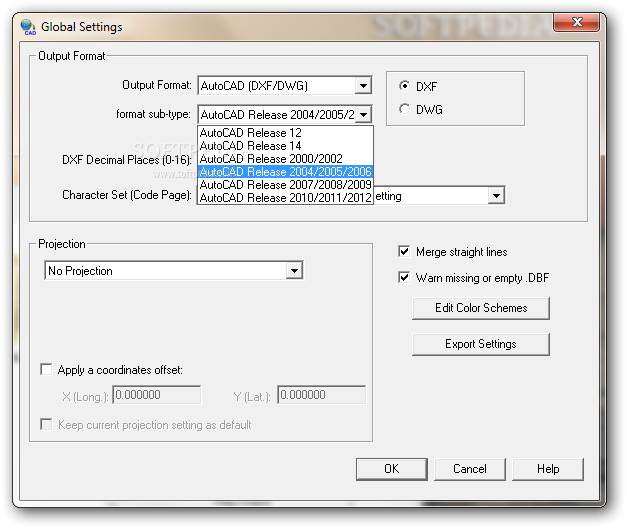Choose AutoCAD Release 14 from list
Image resolution: width=627 pixels, height=528 pixels.
tap(286, 146)
